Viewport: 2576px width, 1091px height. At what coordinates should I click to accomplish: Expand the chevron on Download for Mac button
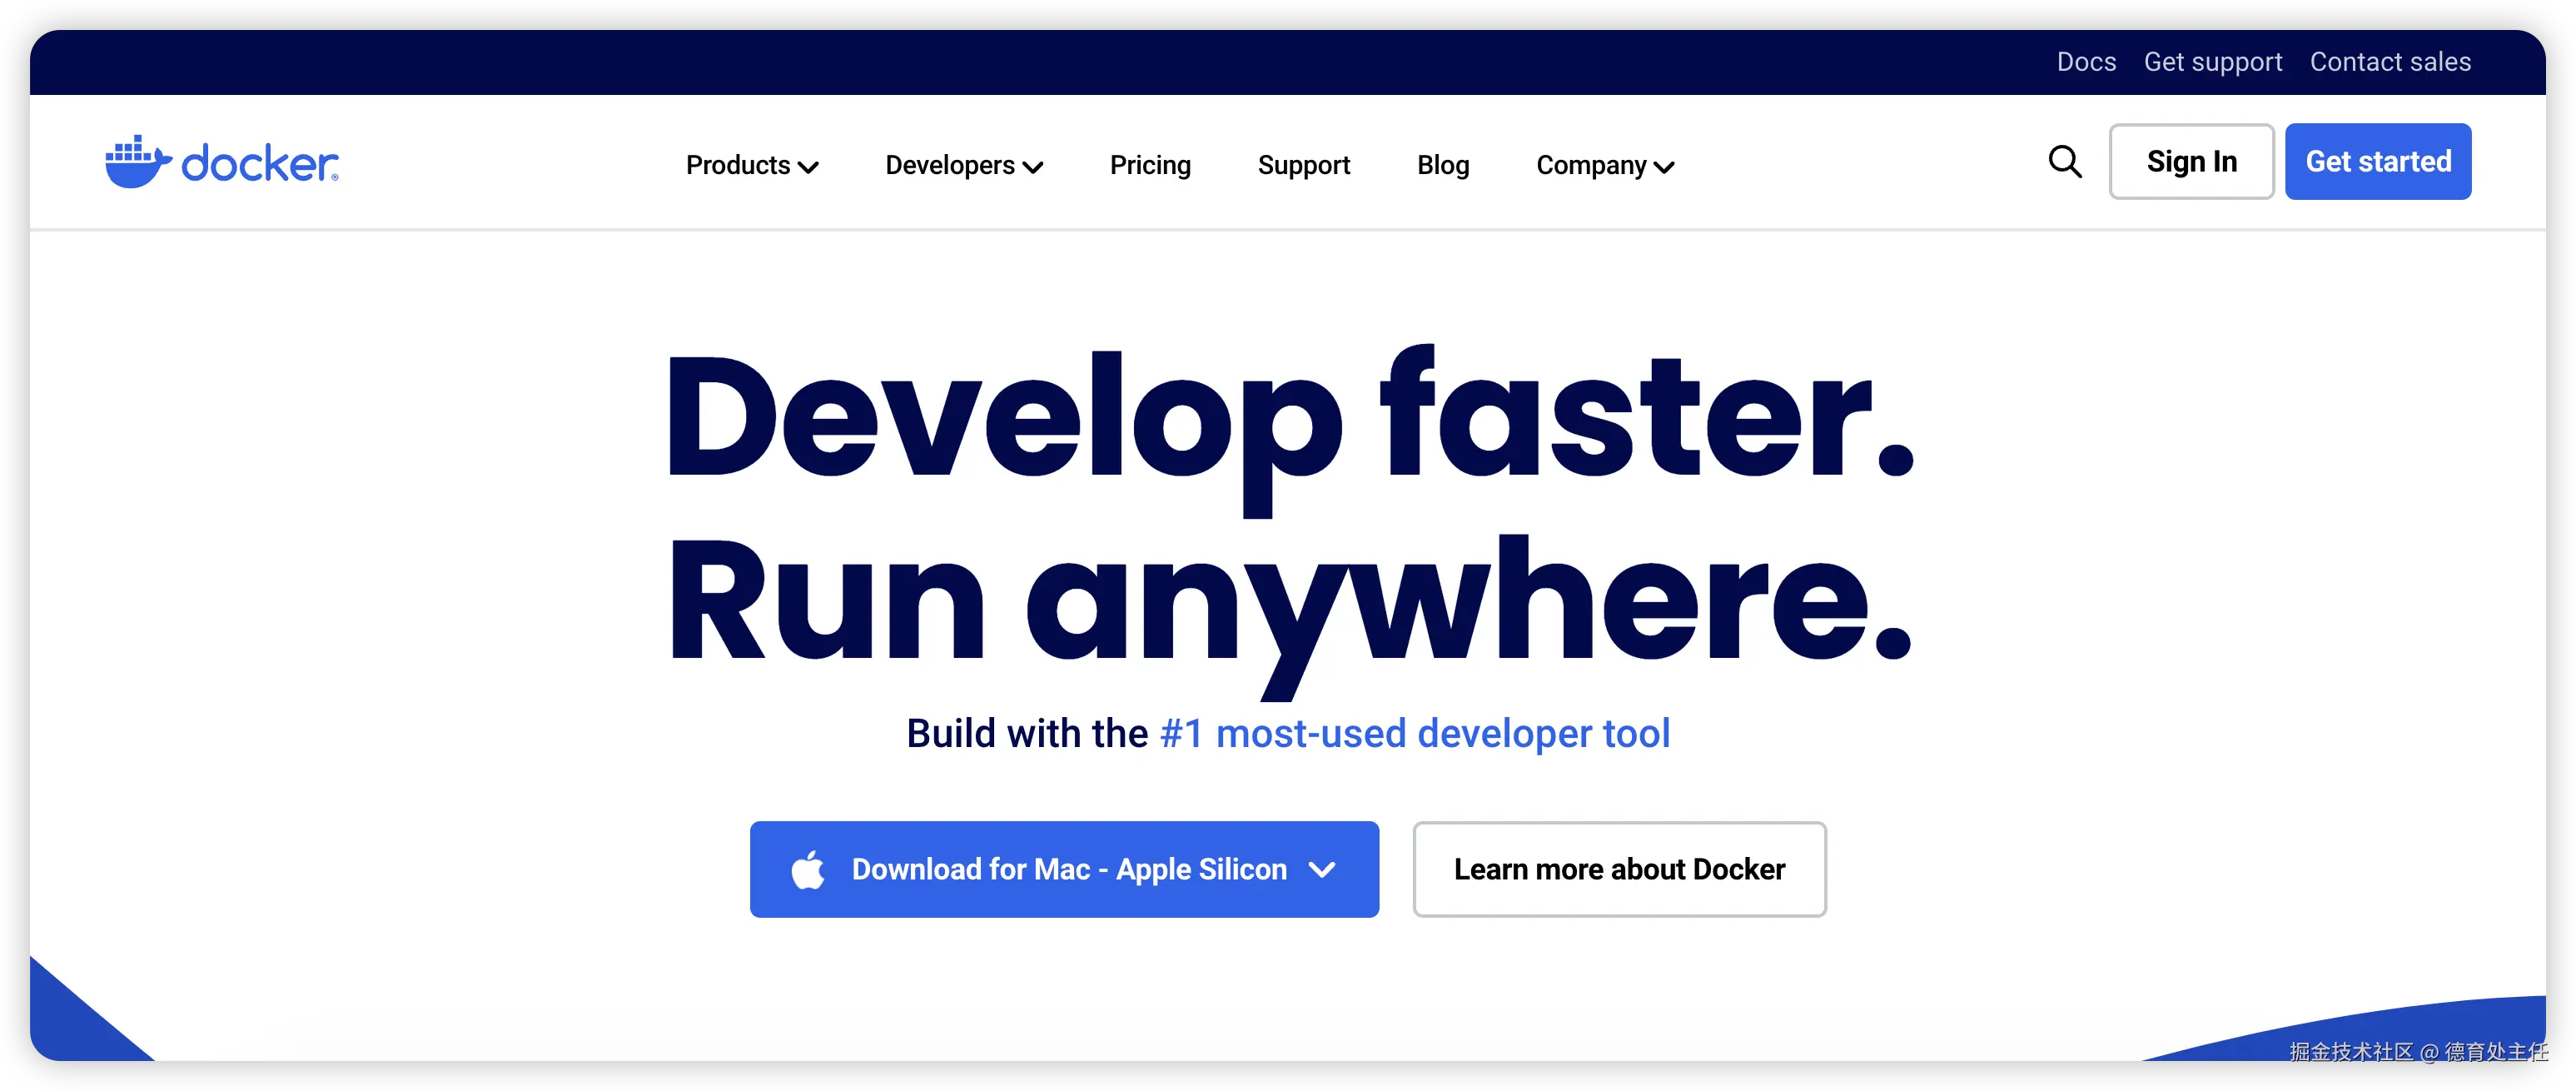[x=1322, y=869]
